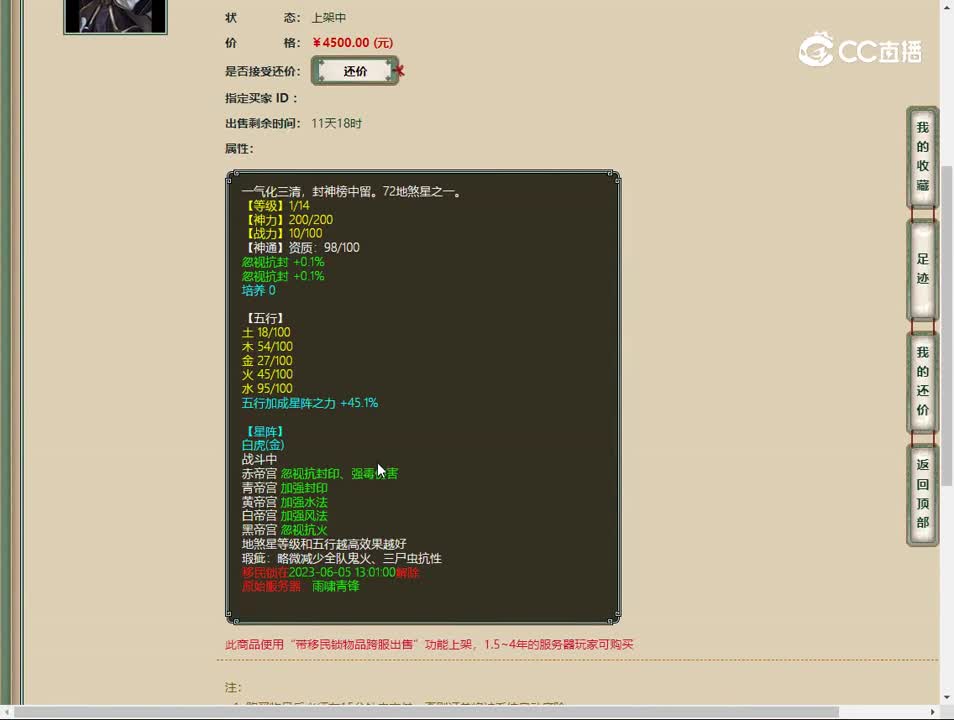954x720 pixels.
Task: Click the first line 一气化三清 description
Action: [352, 192]
